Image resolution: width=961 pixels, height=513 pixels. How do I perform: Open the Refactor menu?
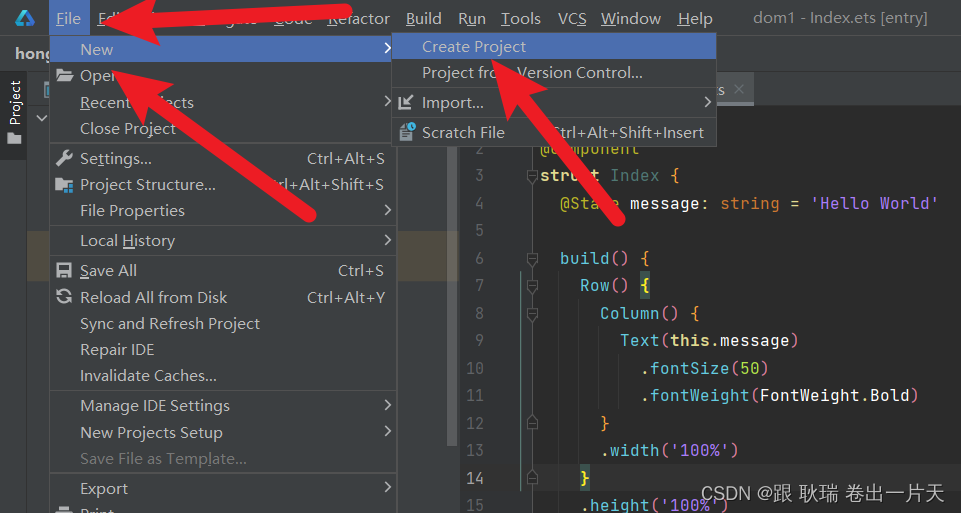(359, 19)
